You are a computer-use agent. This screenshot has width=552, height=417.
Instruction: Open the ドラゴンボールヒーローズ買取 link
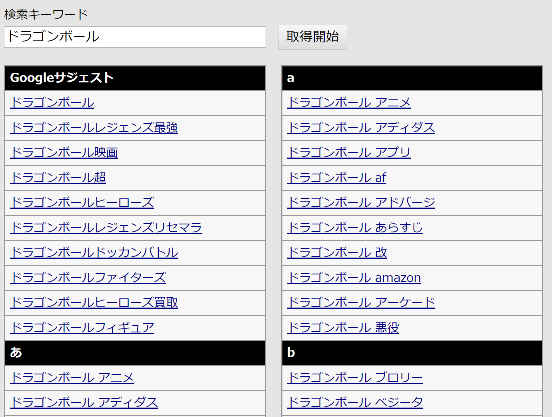coord(94,303)
